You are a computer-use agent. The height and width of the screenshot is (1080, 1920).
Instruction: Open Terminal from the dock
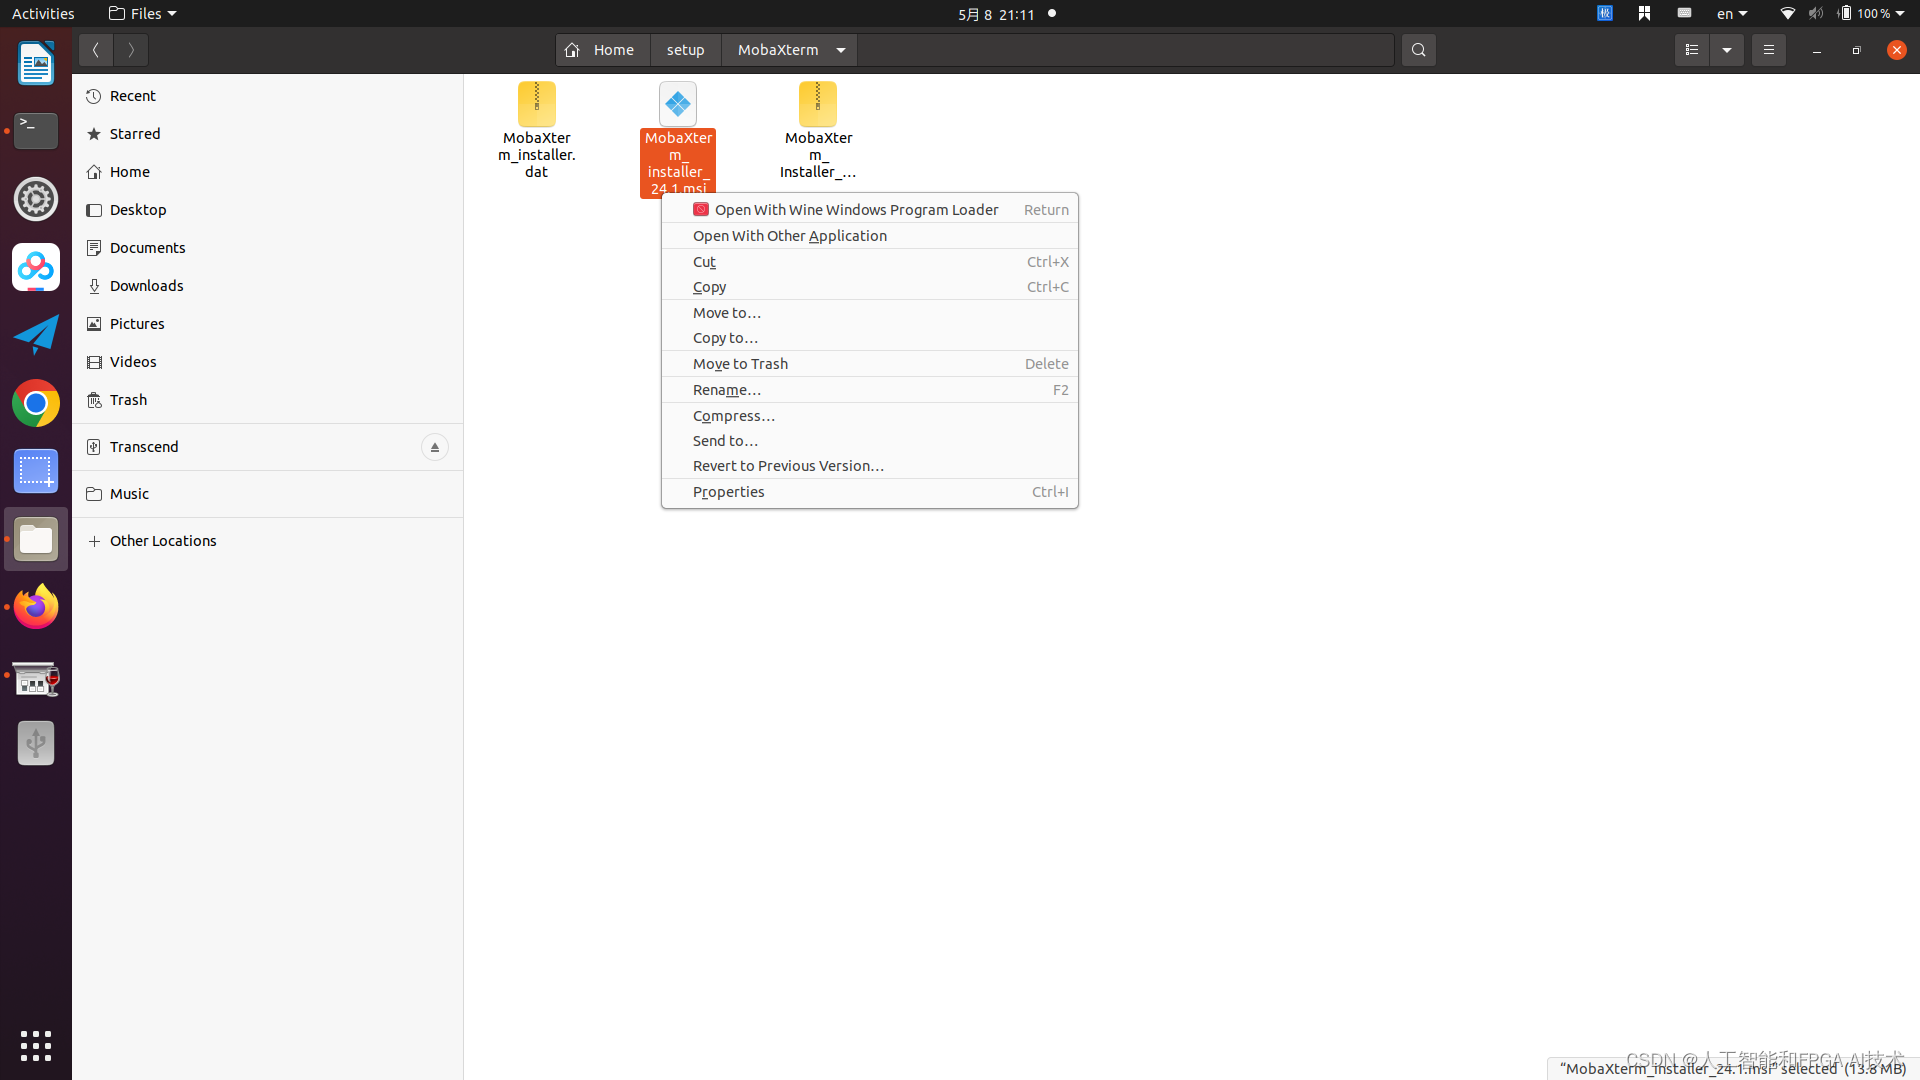pyautogui.click(x=36, y=131)
